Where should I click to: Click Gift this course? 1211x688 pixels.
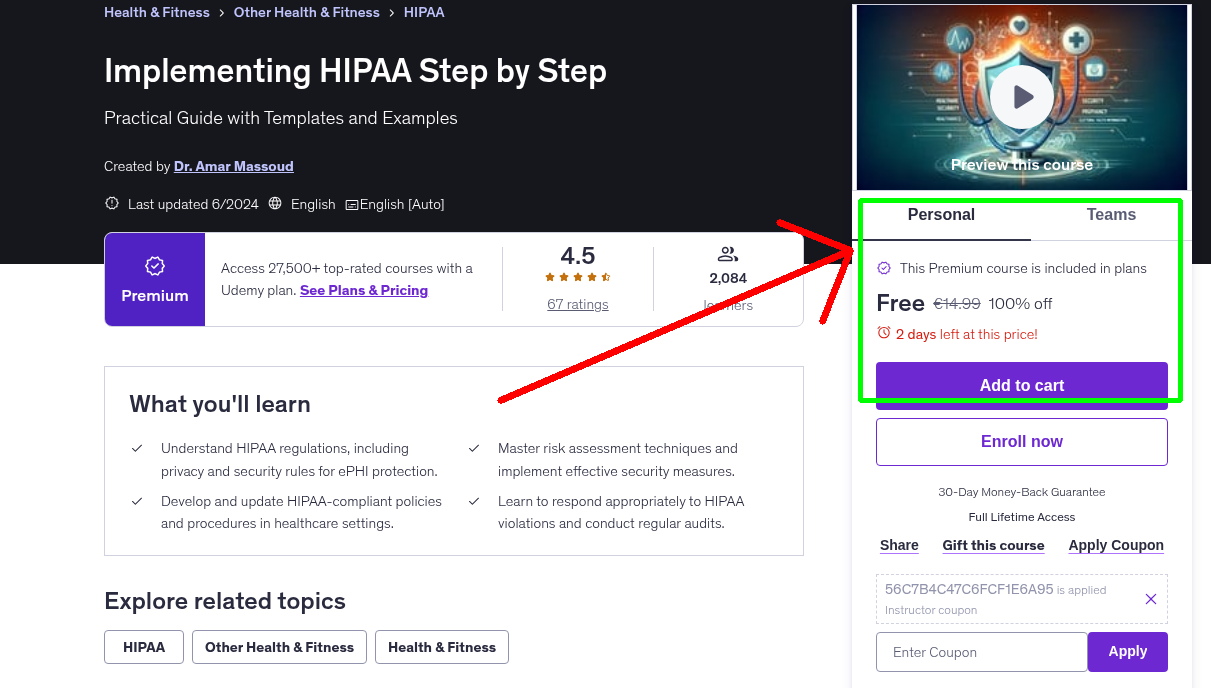(993, 545)
